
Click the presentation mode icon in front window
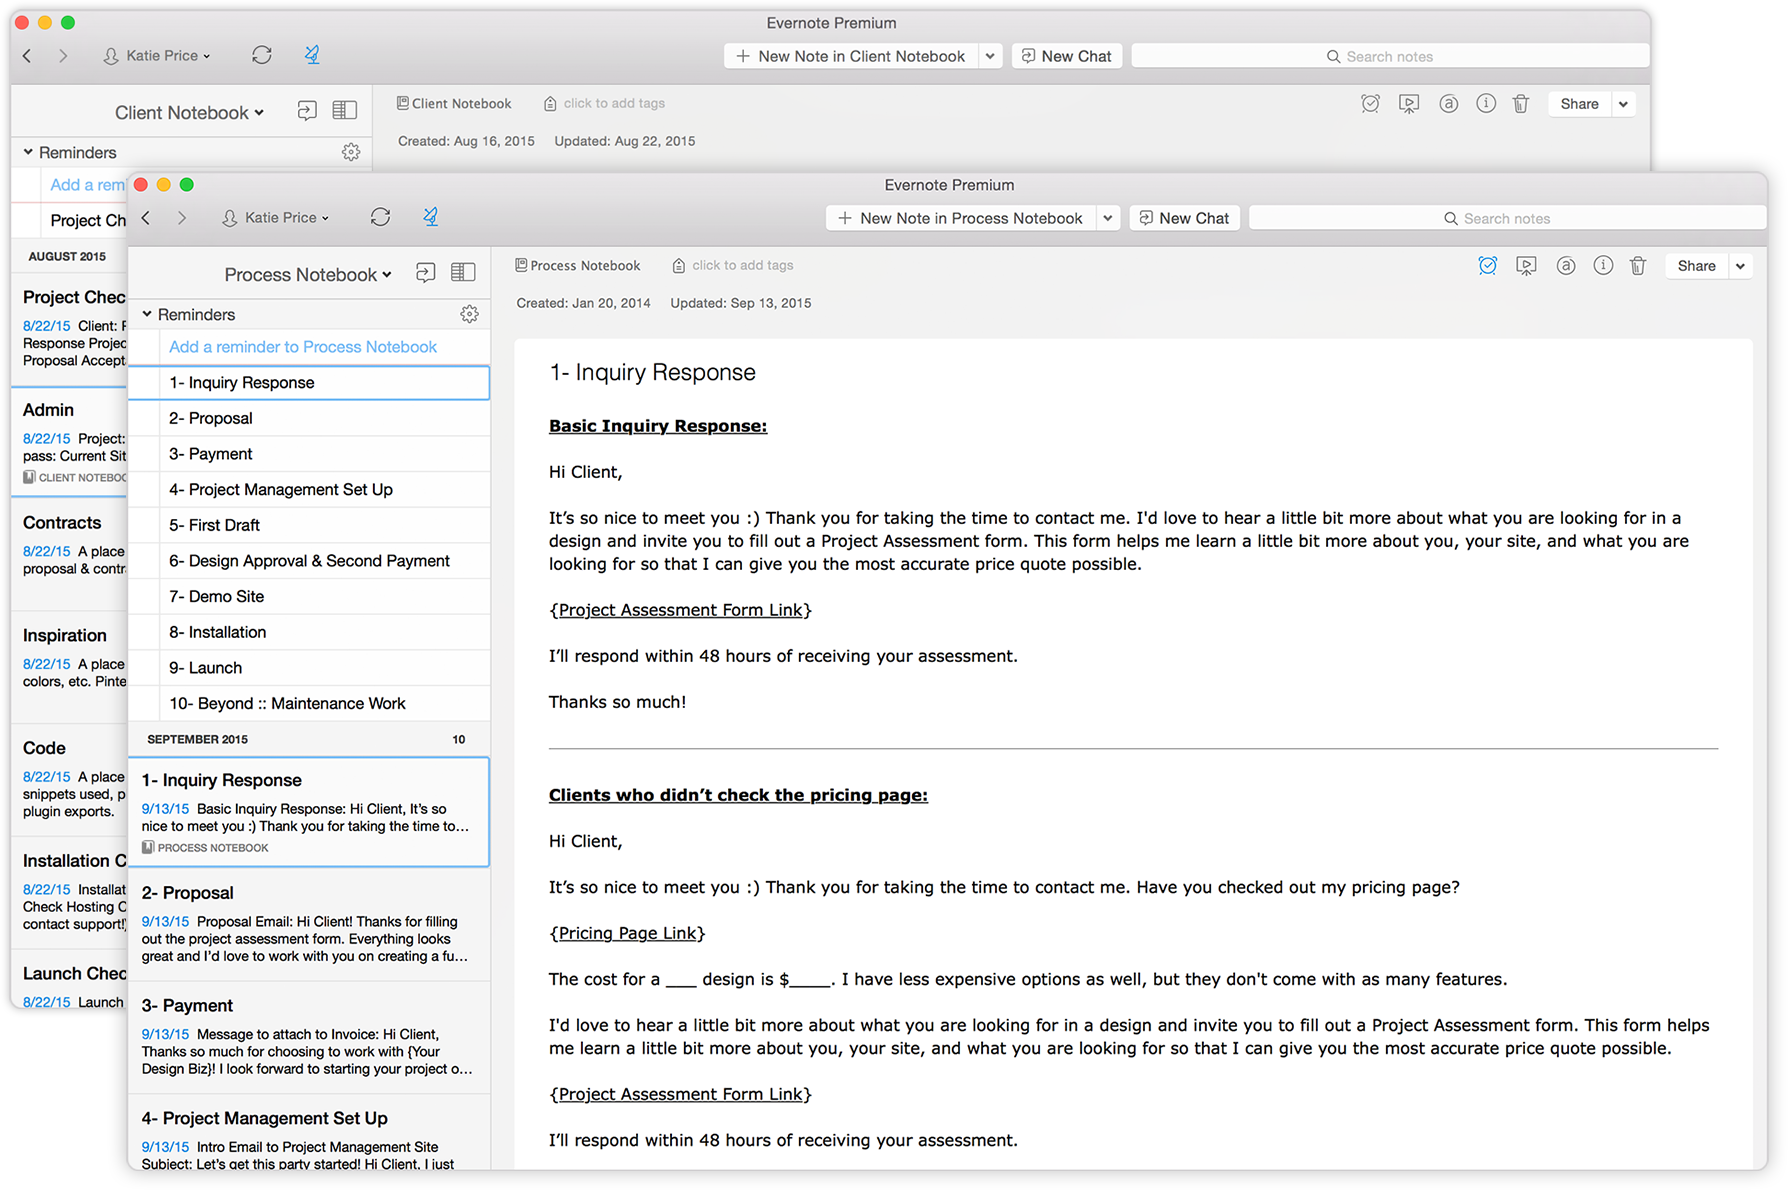point(1526,265)
